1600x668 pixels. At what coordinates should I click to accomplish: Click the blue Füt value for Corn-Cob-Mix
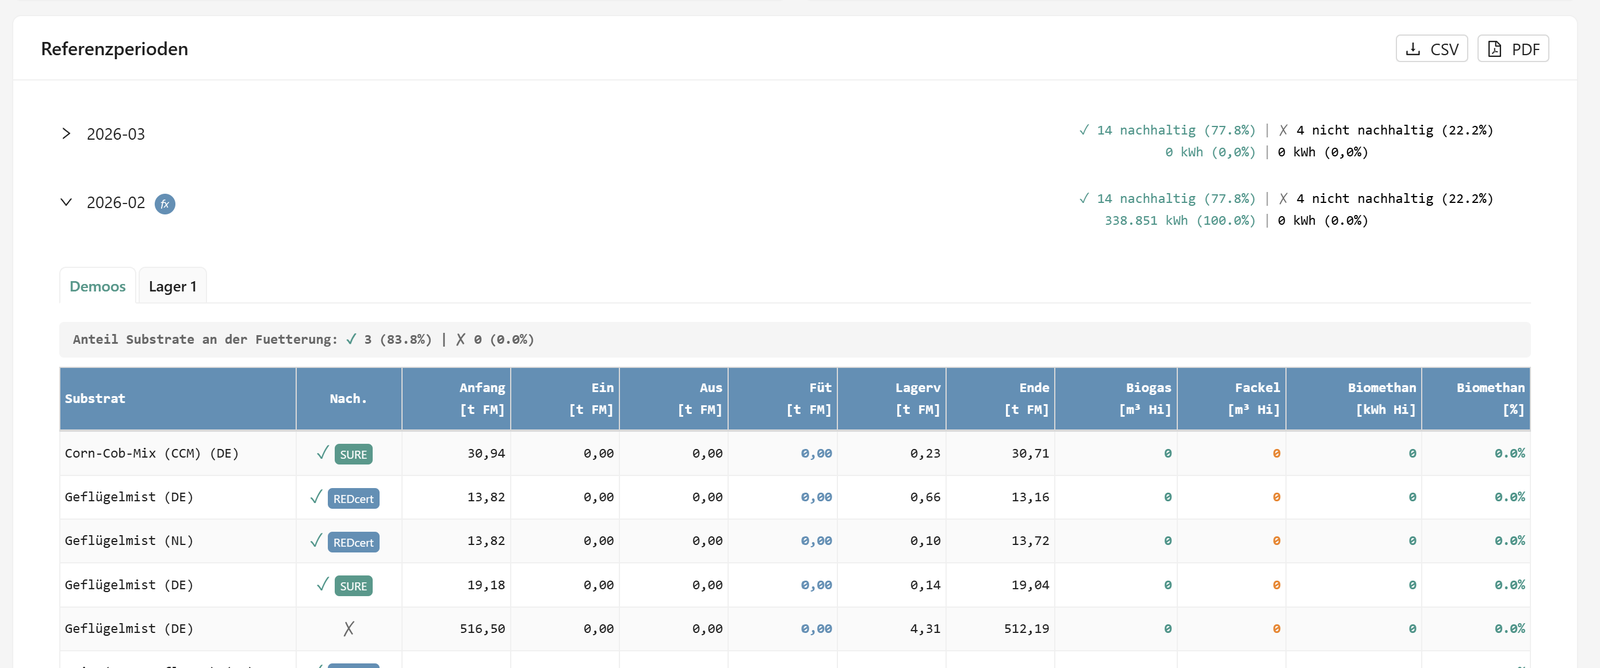(x=816, y=453)
